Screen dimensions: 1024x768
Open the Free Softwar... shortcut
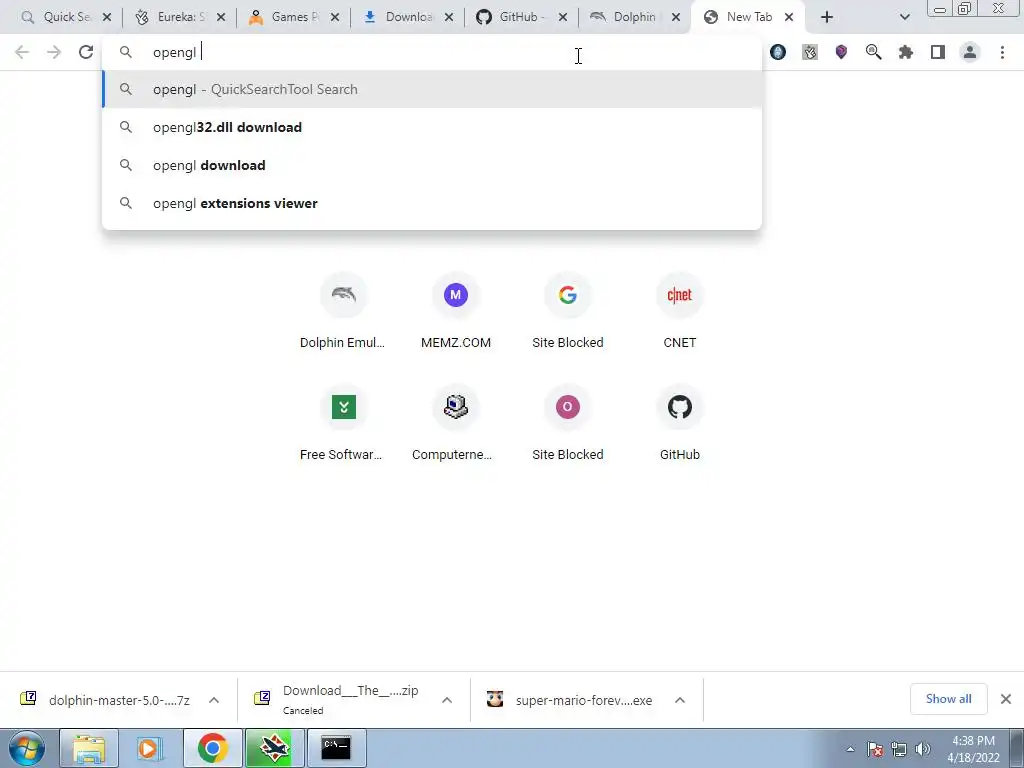pos(344,425)
